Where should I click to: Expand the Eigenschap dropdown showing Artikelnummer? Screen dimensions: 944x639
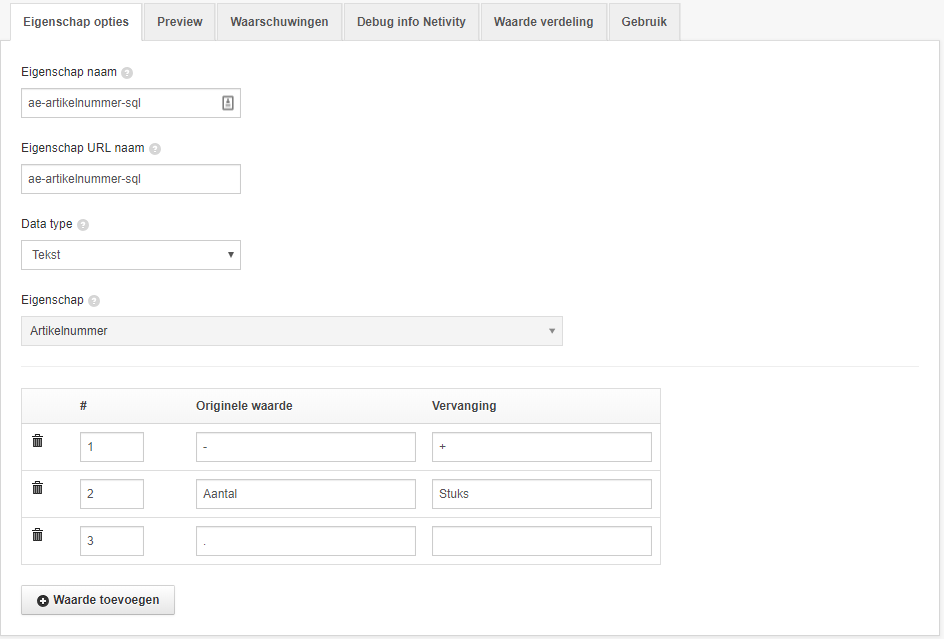coord(292,331)
